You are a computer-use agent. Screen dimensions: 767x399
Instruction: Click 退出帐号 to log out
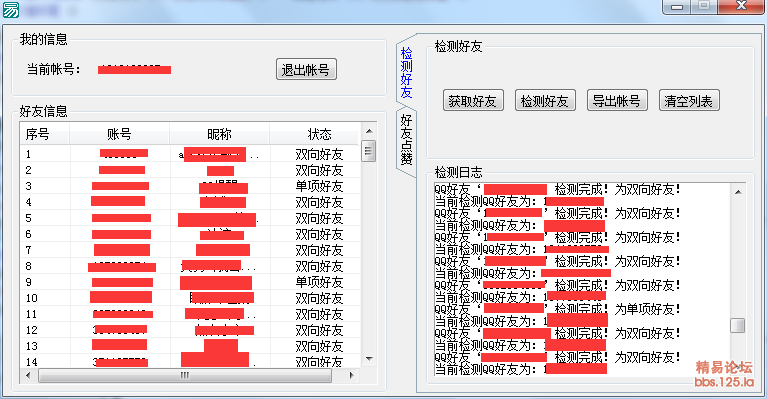click(306, 69)
